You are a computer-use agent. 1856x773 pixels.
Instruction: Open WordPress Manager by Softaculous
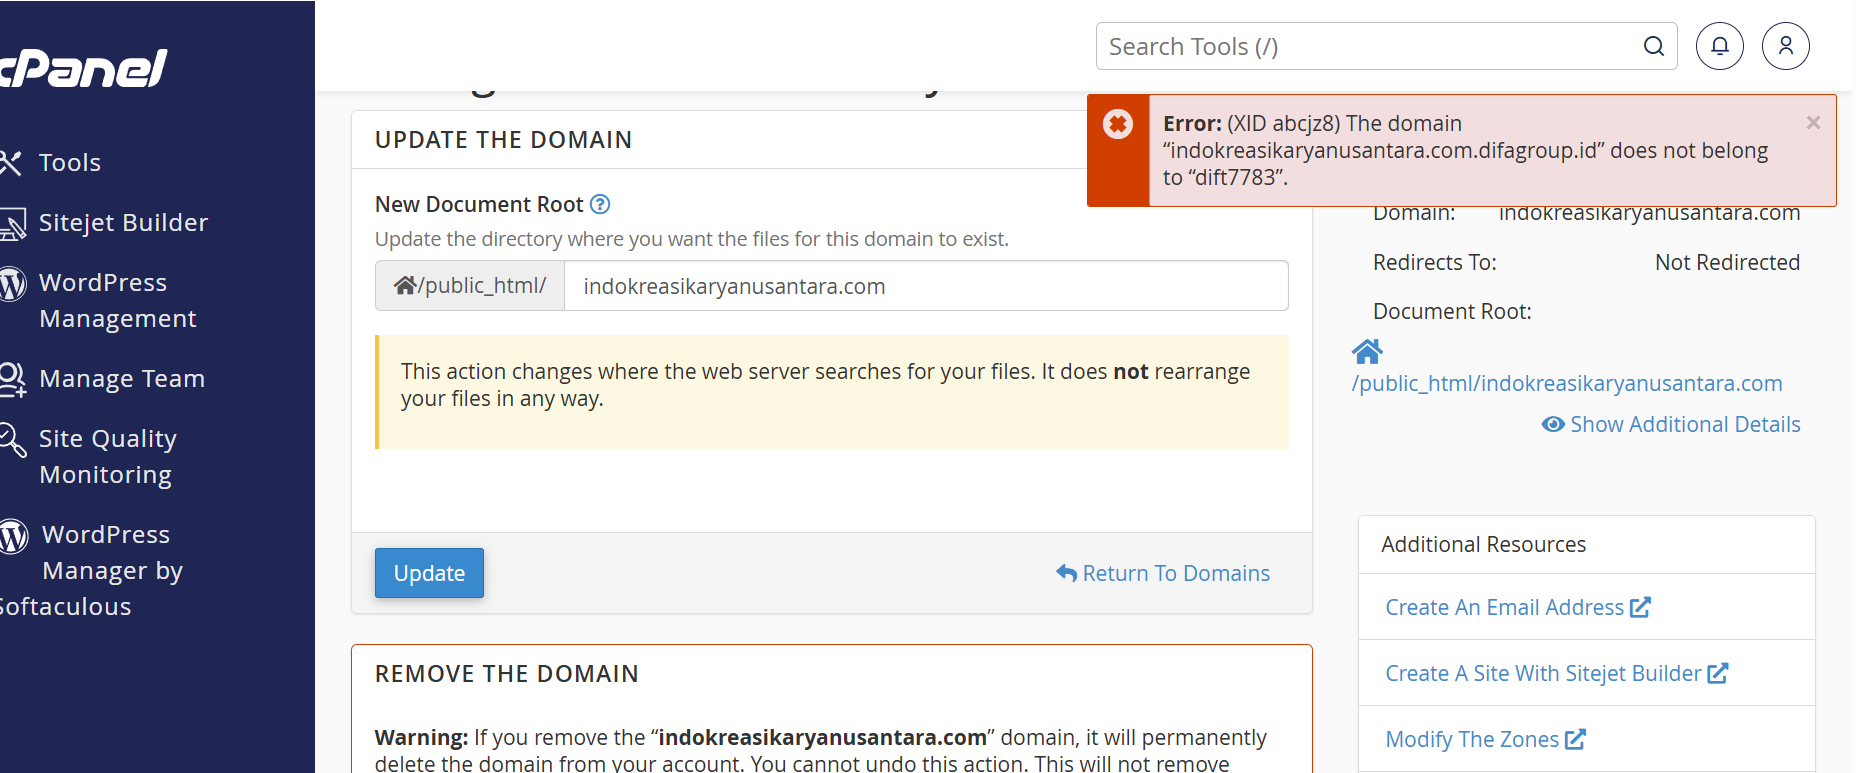click(105, 570)
